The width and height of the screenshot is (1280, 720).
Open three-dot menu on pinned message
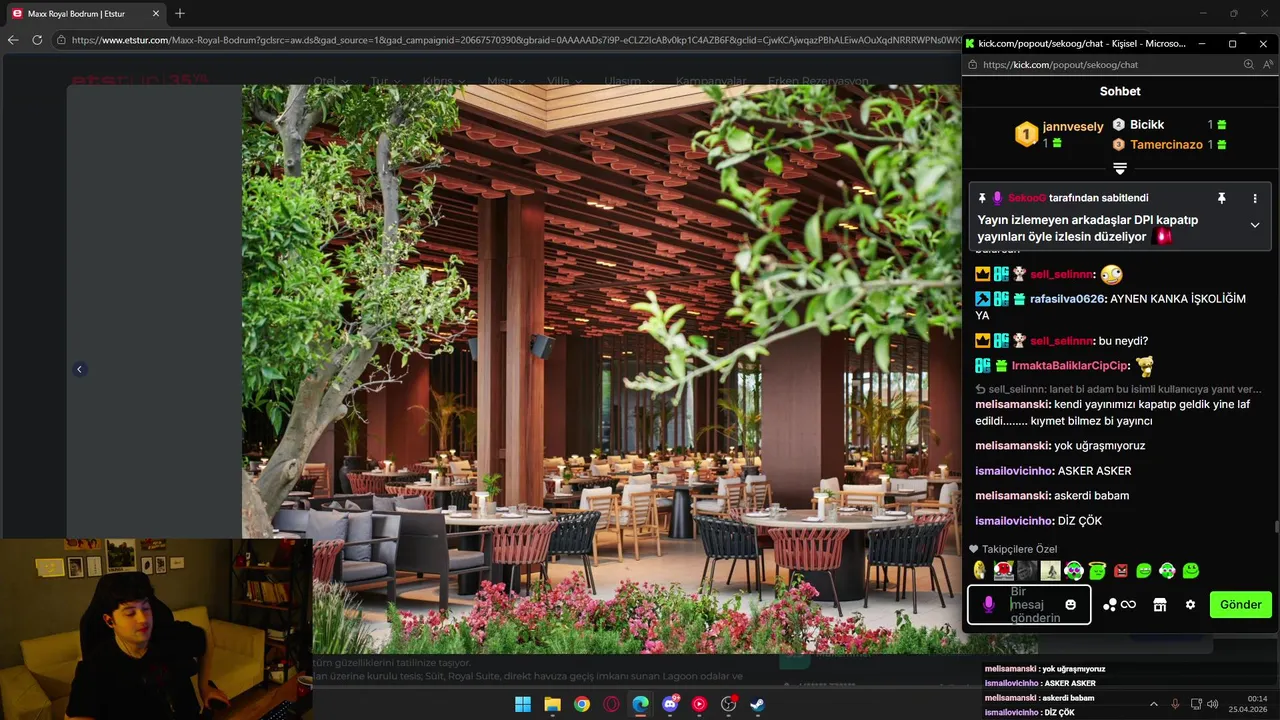coord(1255,198)
